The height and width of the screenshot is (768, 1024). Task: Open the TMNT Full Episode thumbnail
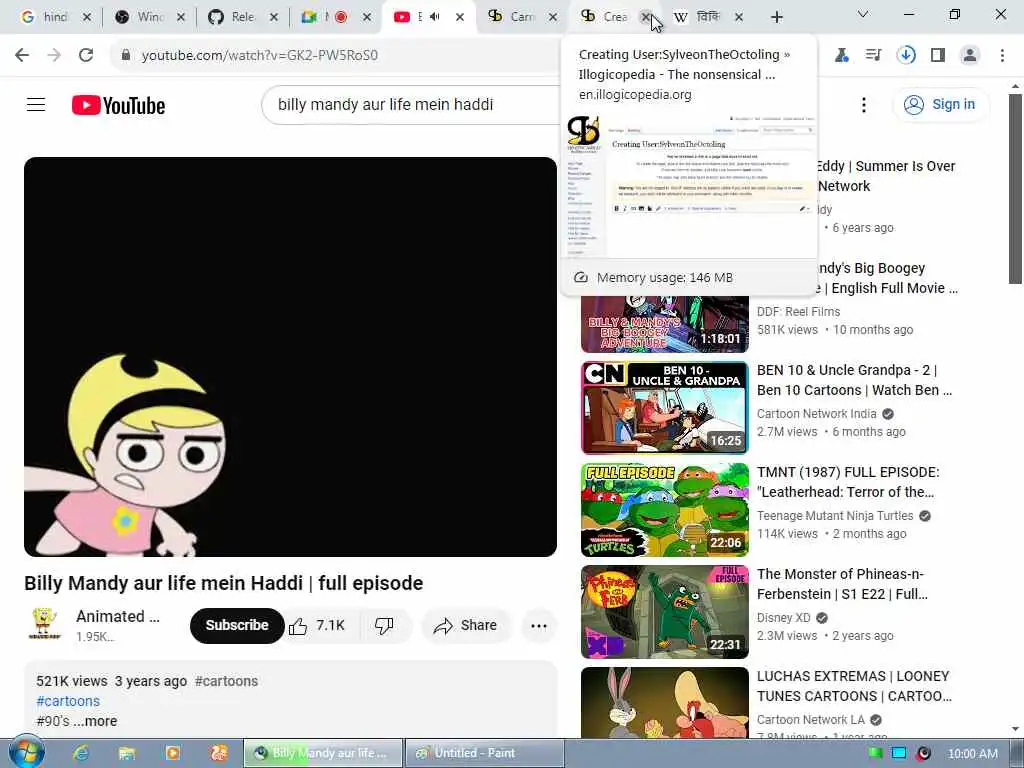(x=665, y=509)
